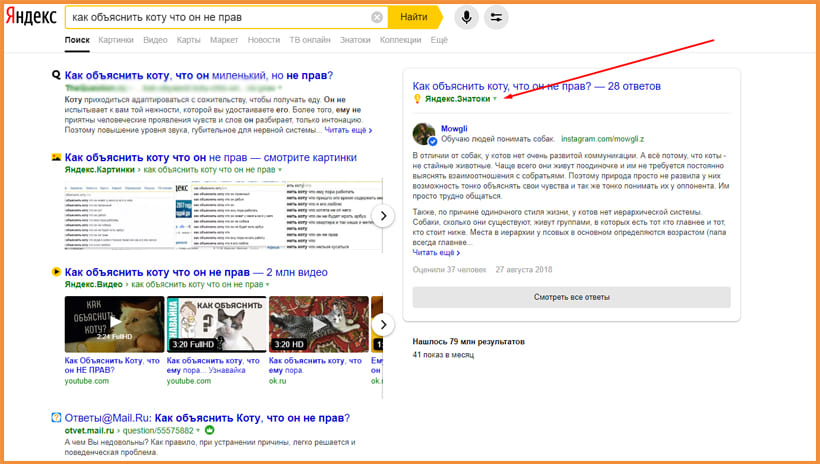
Task: Click 'Нашлось 79 млн результатов' text
Action: (x=469, y=342)
